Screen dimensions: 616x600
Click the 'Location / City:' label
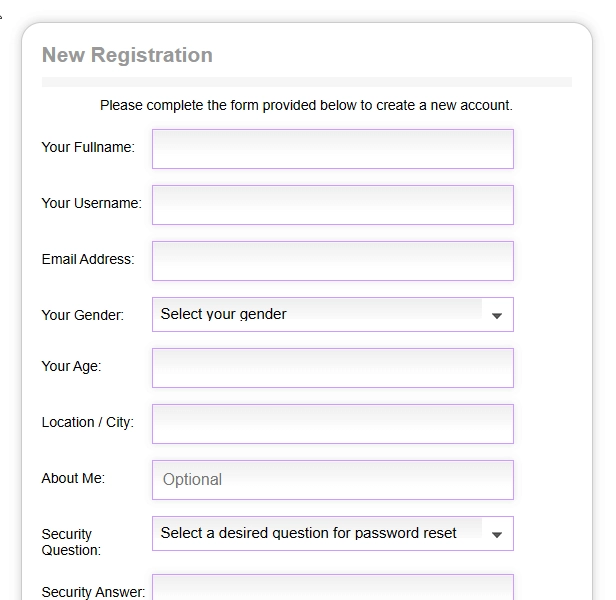[x=87, y=422]
